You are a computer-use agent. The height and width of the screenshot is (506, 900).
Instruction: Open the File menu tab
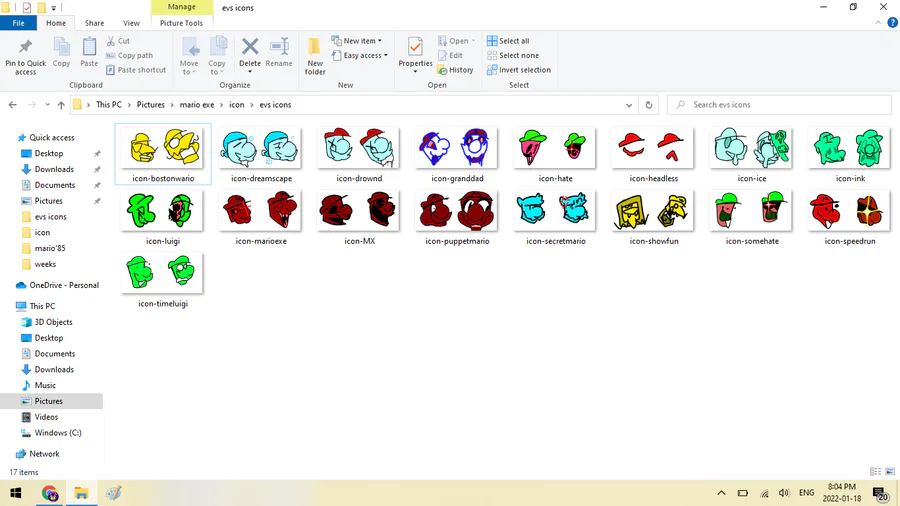pyautogui.click(x=18, y=23)
